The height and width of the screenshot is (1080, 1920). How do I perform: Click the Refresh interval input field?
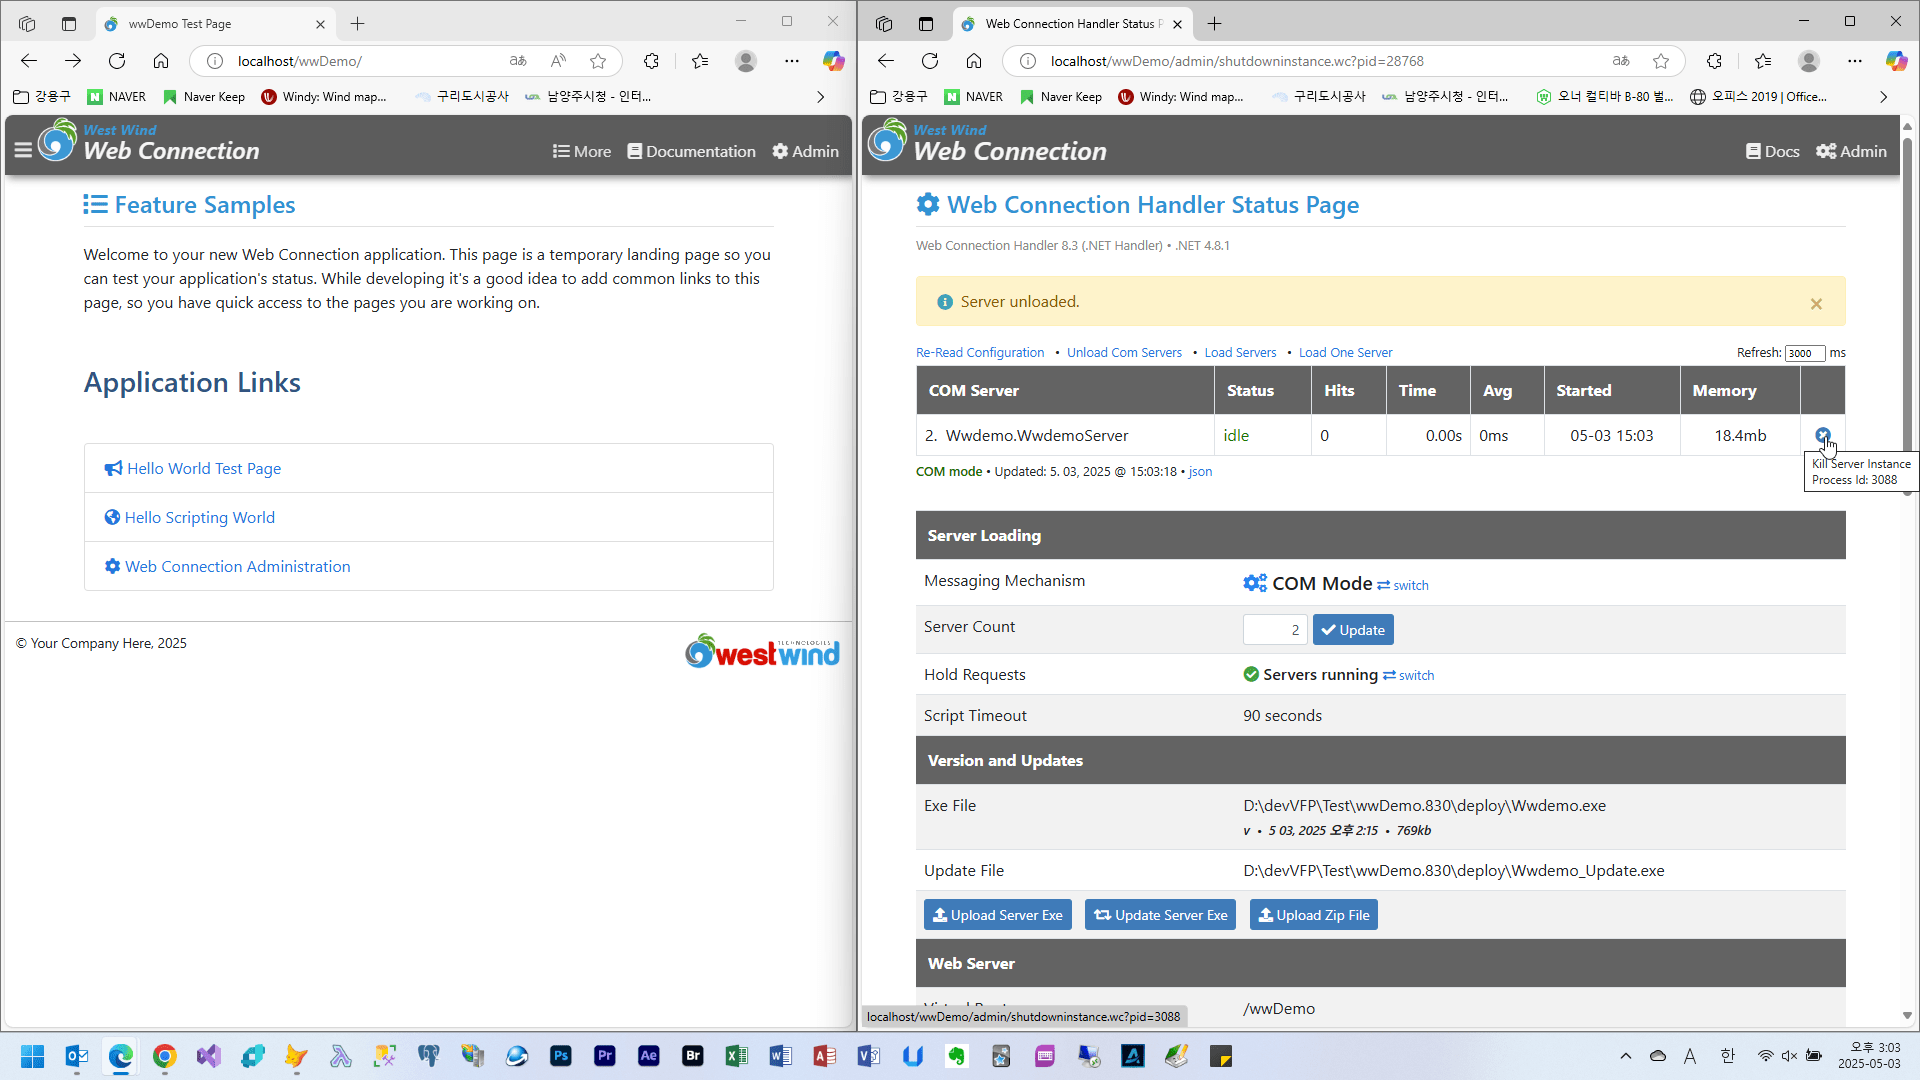[1805, 353]
